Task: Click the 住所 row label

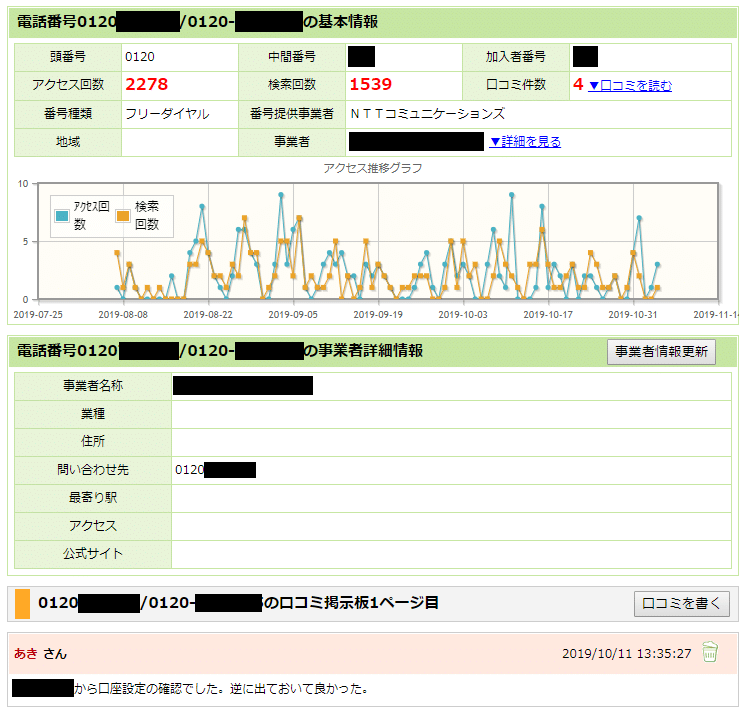Action: 93,442
